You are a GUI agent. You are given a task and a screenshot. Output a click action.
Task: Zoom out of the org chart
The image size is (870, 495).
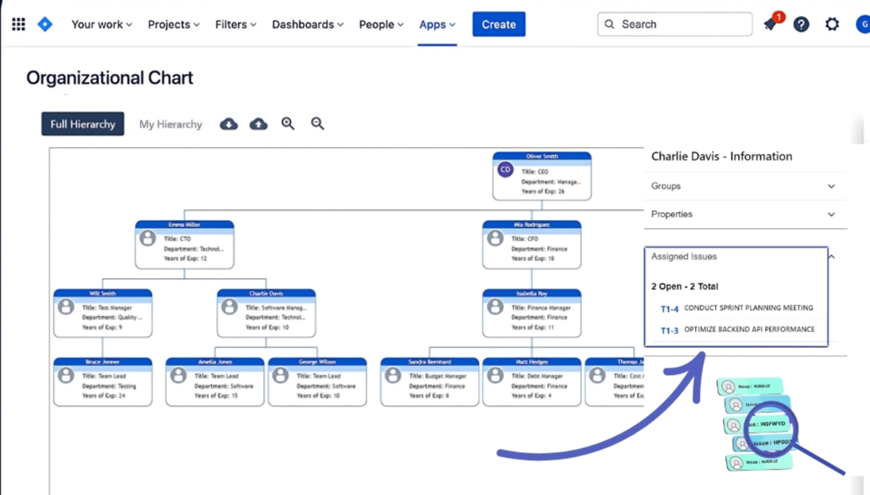click(317, 124)
